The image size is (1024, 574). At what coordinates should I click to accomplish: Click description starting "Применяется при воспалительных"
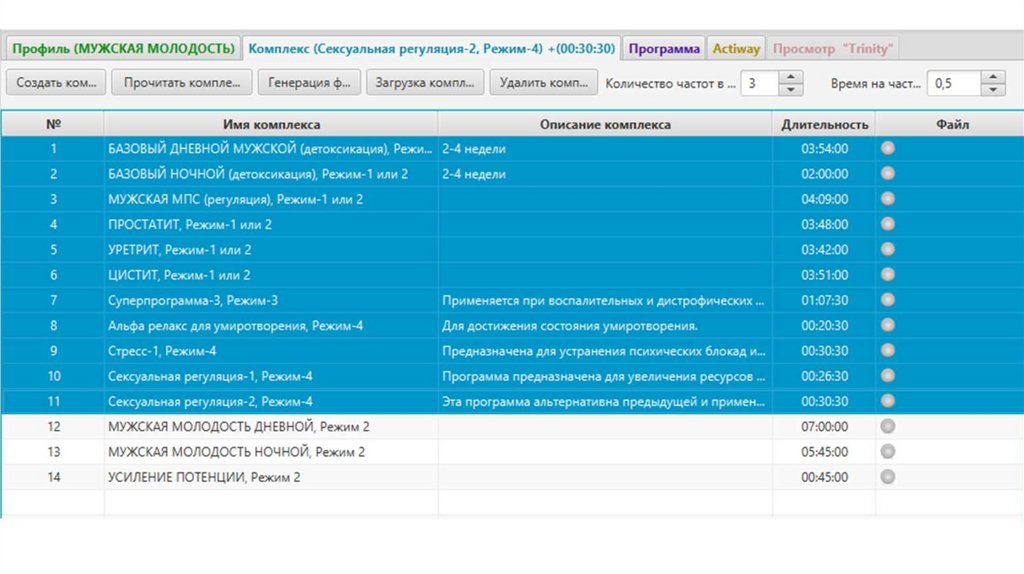[603, 300]
